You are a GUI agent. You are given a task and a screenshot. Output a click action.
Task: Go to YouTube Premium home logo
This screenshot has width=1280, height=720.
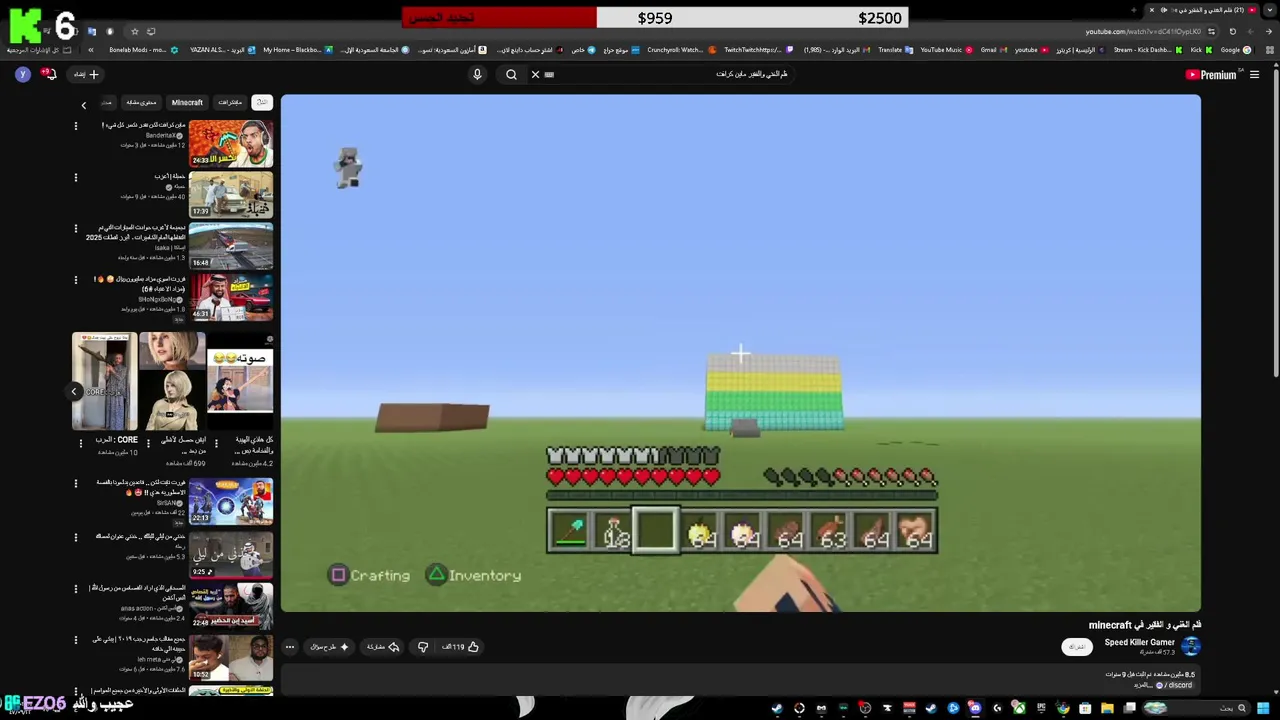pos(1211,74)
